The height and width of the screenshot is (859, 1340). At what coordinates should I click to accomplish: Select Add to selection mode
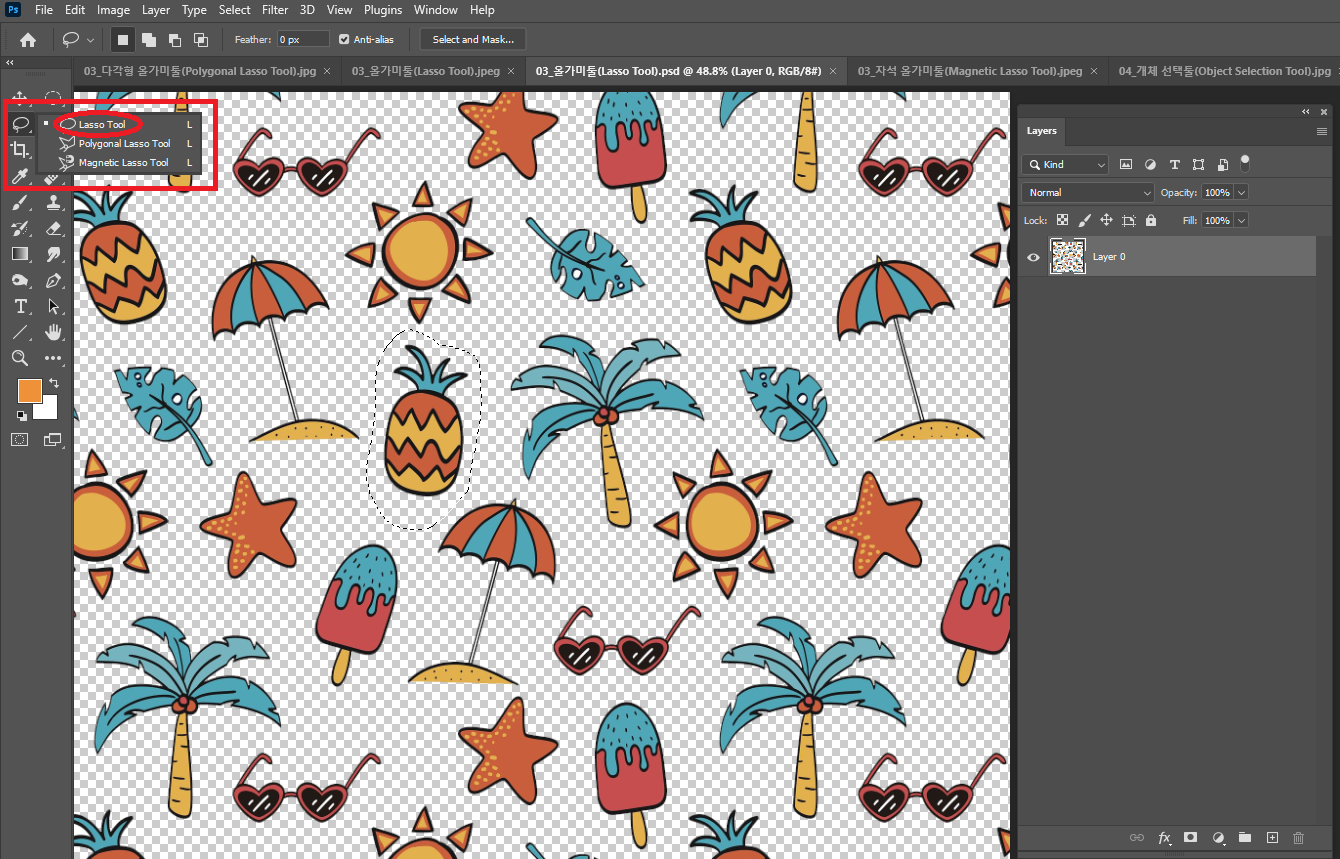click(149, 39)
